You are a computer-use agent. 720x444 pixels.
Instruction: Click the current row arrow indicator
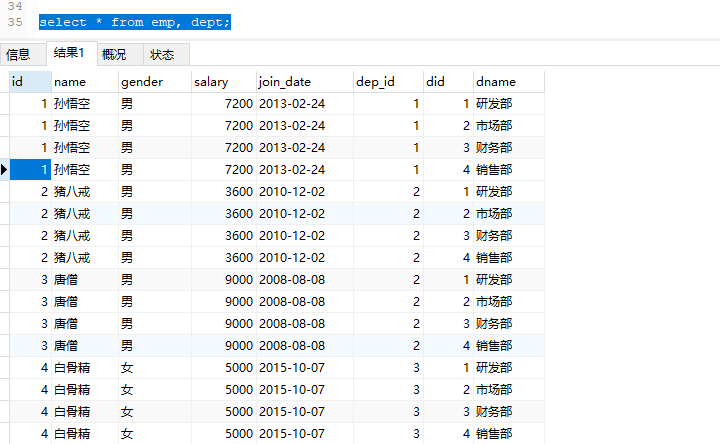pos(4,170)
